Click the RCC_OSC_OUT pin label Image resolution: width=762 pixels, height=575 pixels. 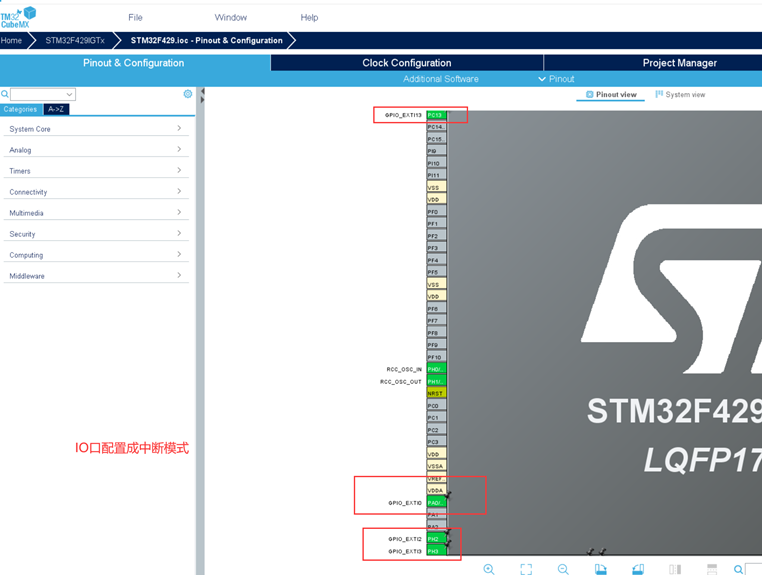tap(400, 382)
